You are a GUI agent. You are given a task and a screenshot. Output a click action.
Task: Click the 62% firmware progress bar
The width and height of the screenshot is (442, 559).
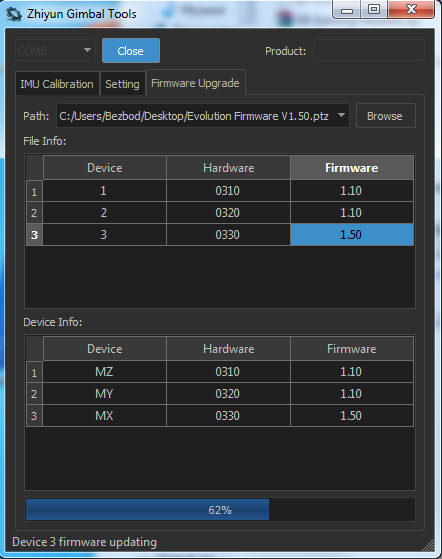[x=220, y=510]
